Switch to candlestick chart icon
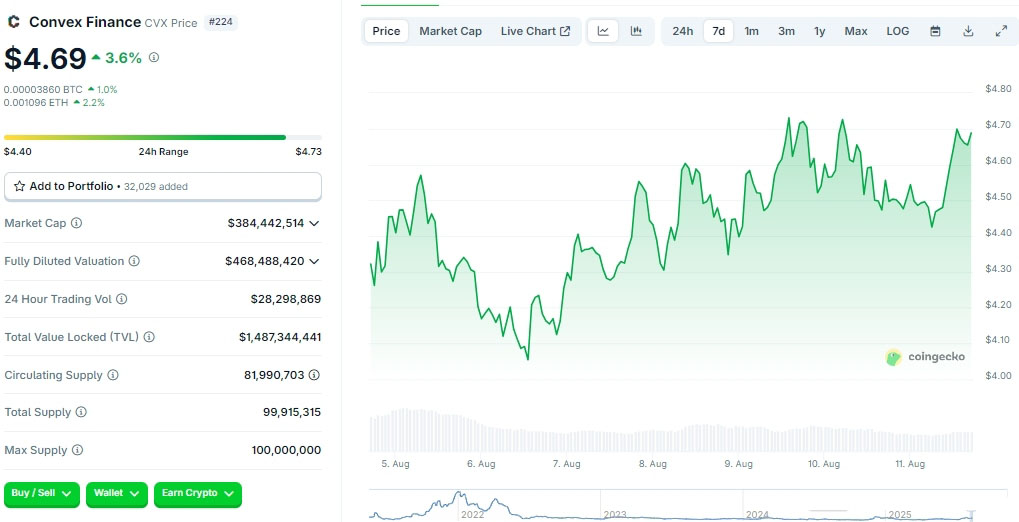Image resolution: width=1019 pixels, height=522 pixels. point(636,31)
